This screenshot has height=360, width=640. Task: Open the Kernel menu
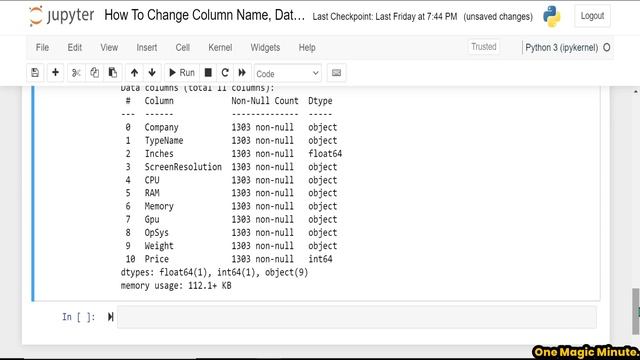coord(220,48)
